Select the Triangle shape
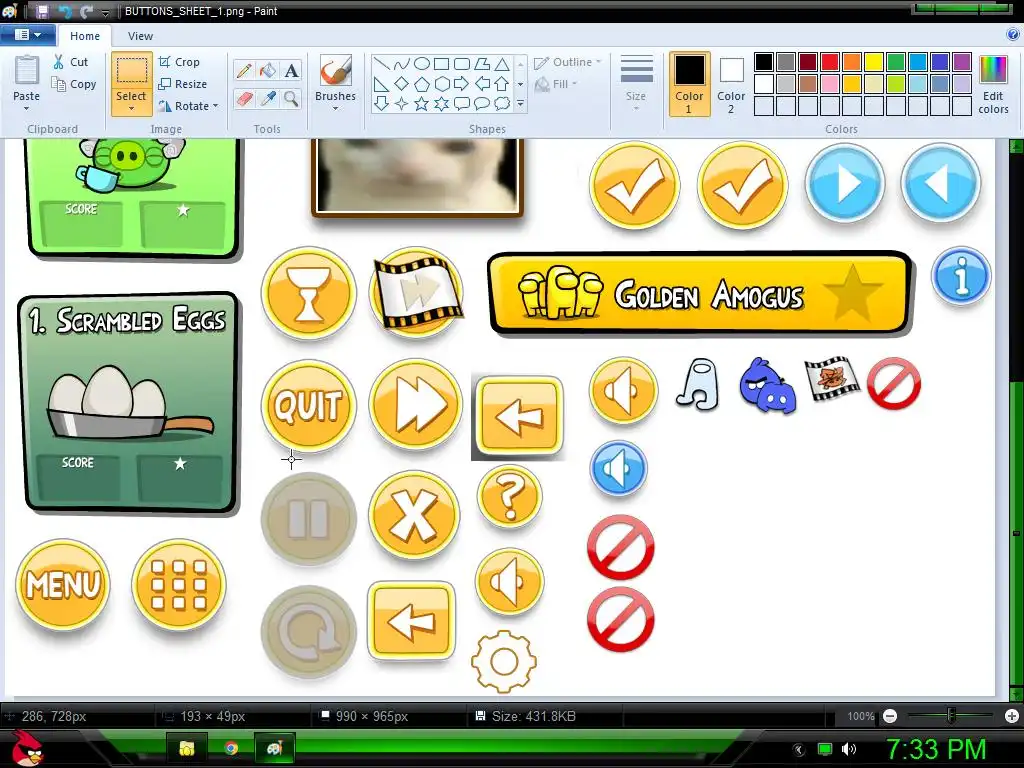The height and width of the screenshot is (768, 1024). pos(502,63)
